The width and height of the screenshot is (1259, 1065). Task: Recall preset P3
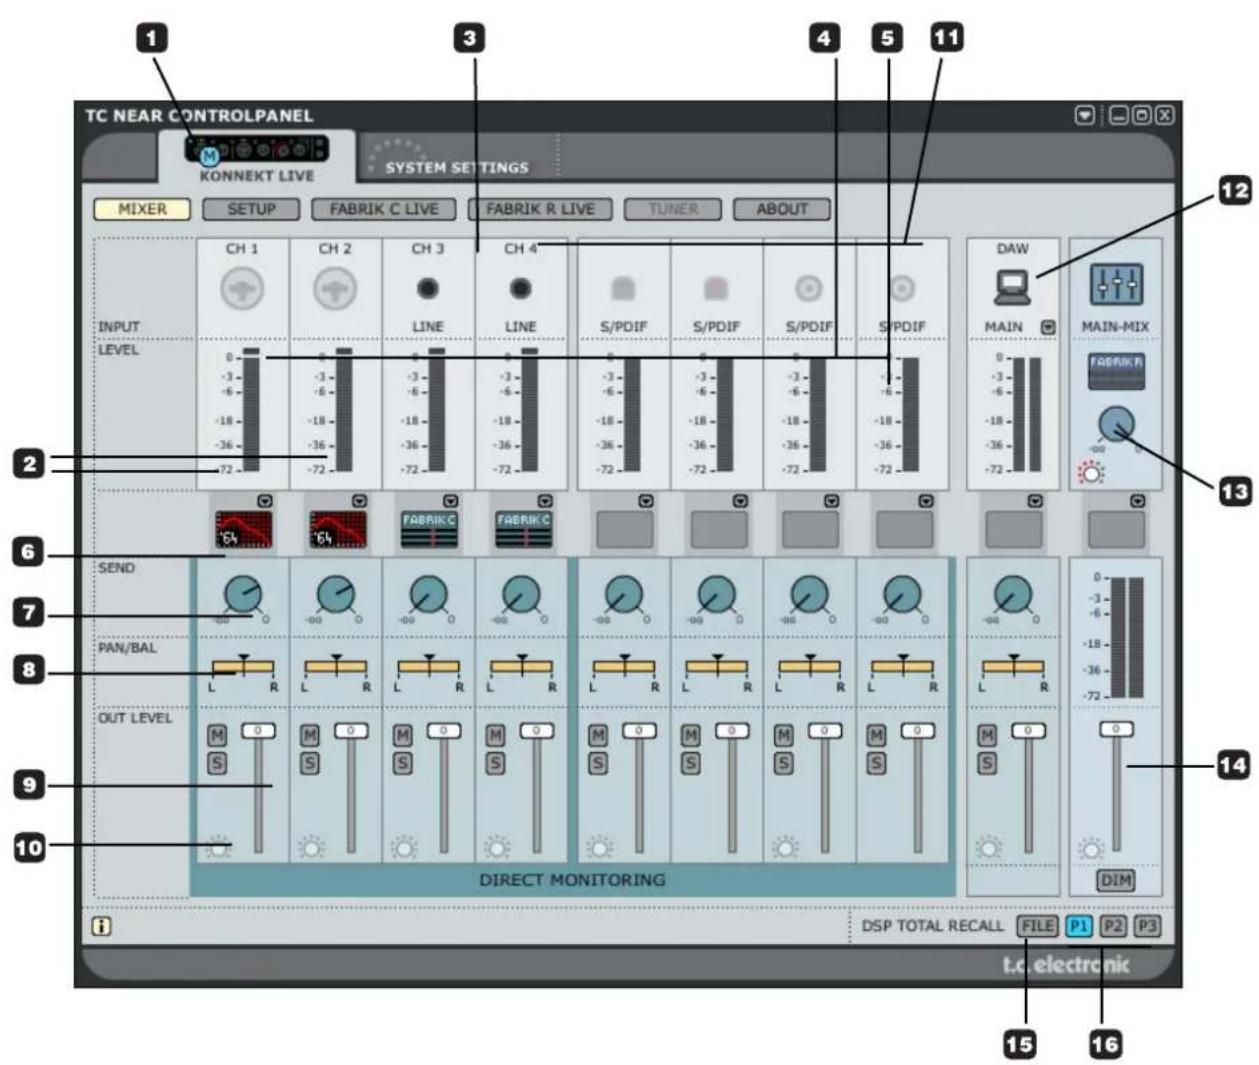click(x=1147, y=926)
